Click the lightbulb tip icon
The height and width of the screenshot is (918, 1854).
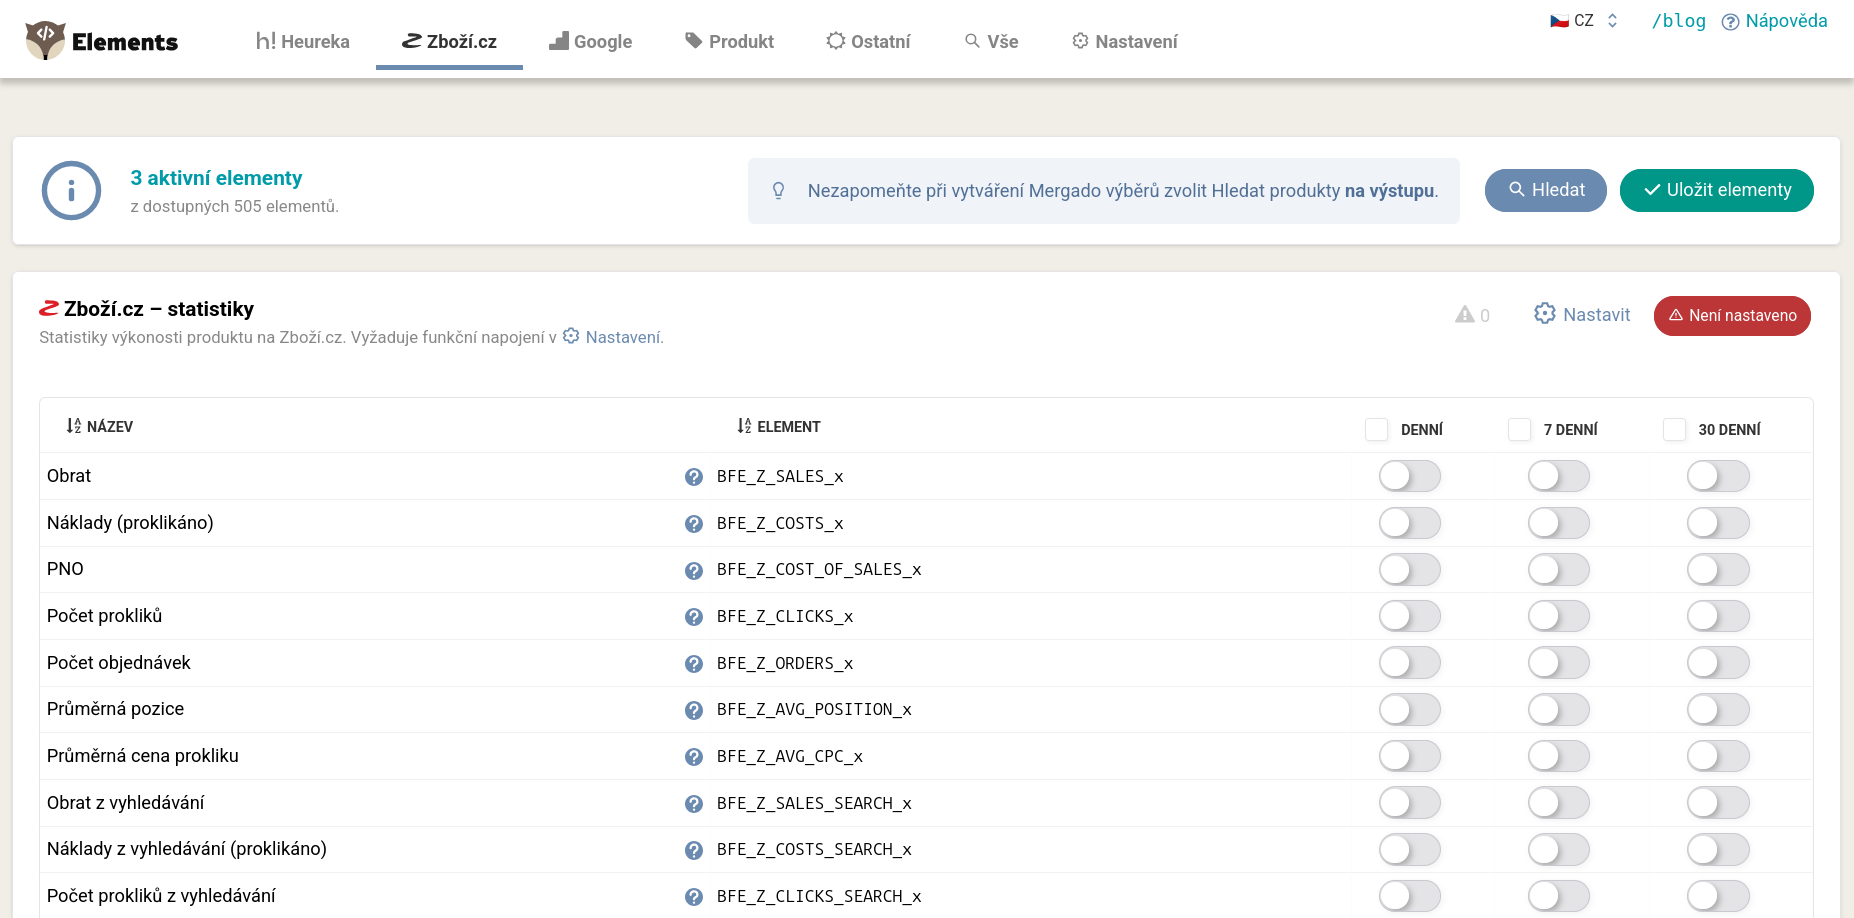[x=779, y=190]
